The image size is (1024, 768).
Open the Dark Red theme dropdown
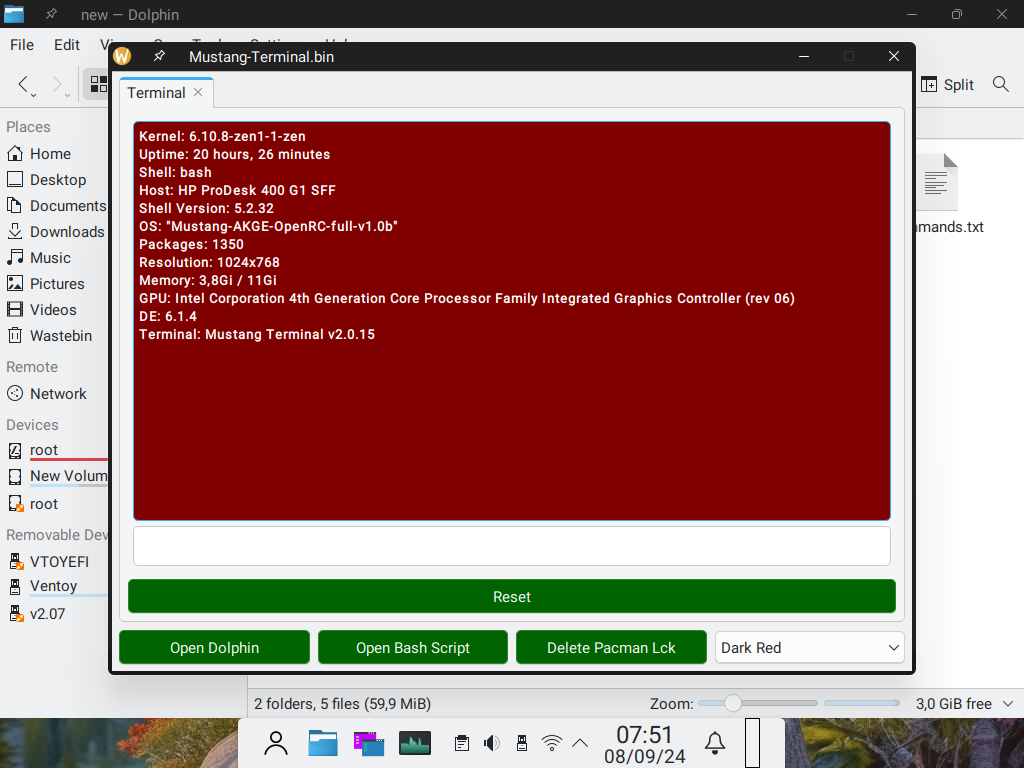click(809, 647)
